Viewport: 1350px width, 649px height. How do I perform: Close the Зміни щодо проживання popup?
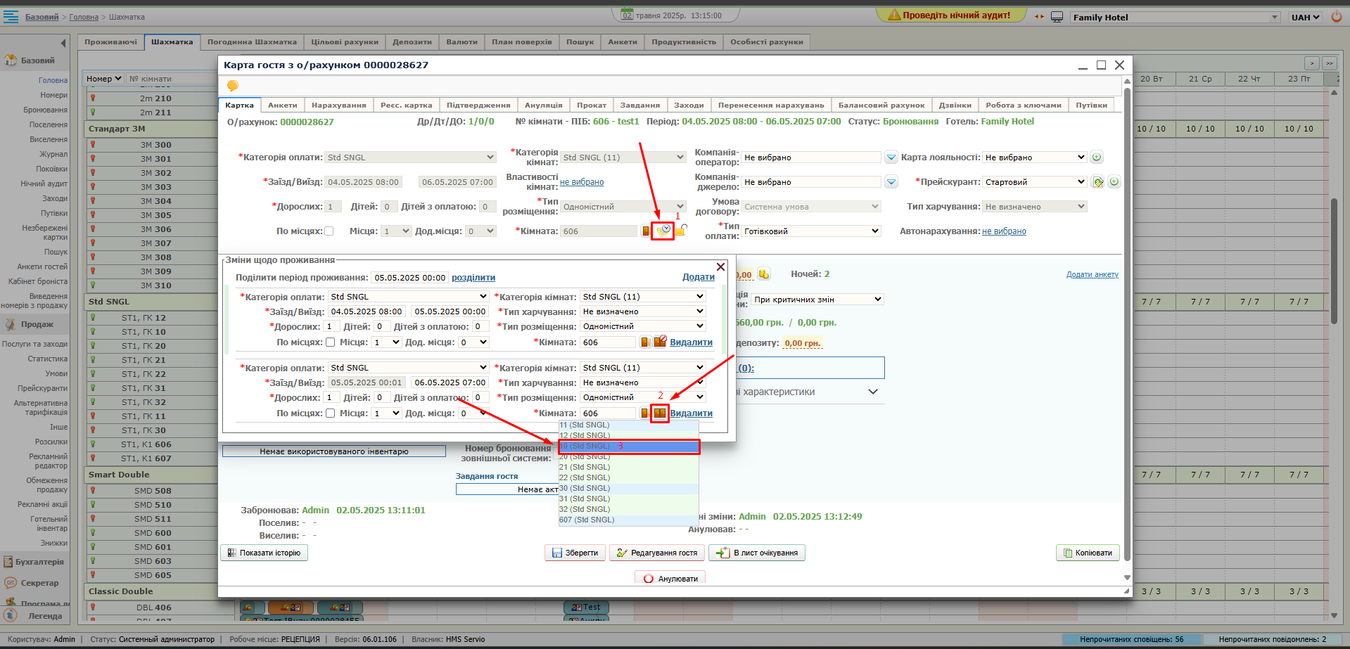pos(721,267)
